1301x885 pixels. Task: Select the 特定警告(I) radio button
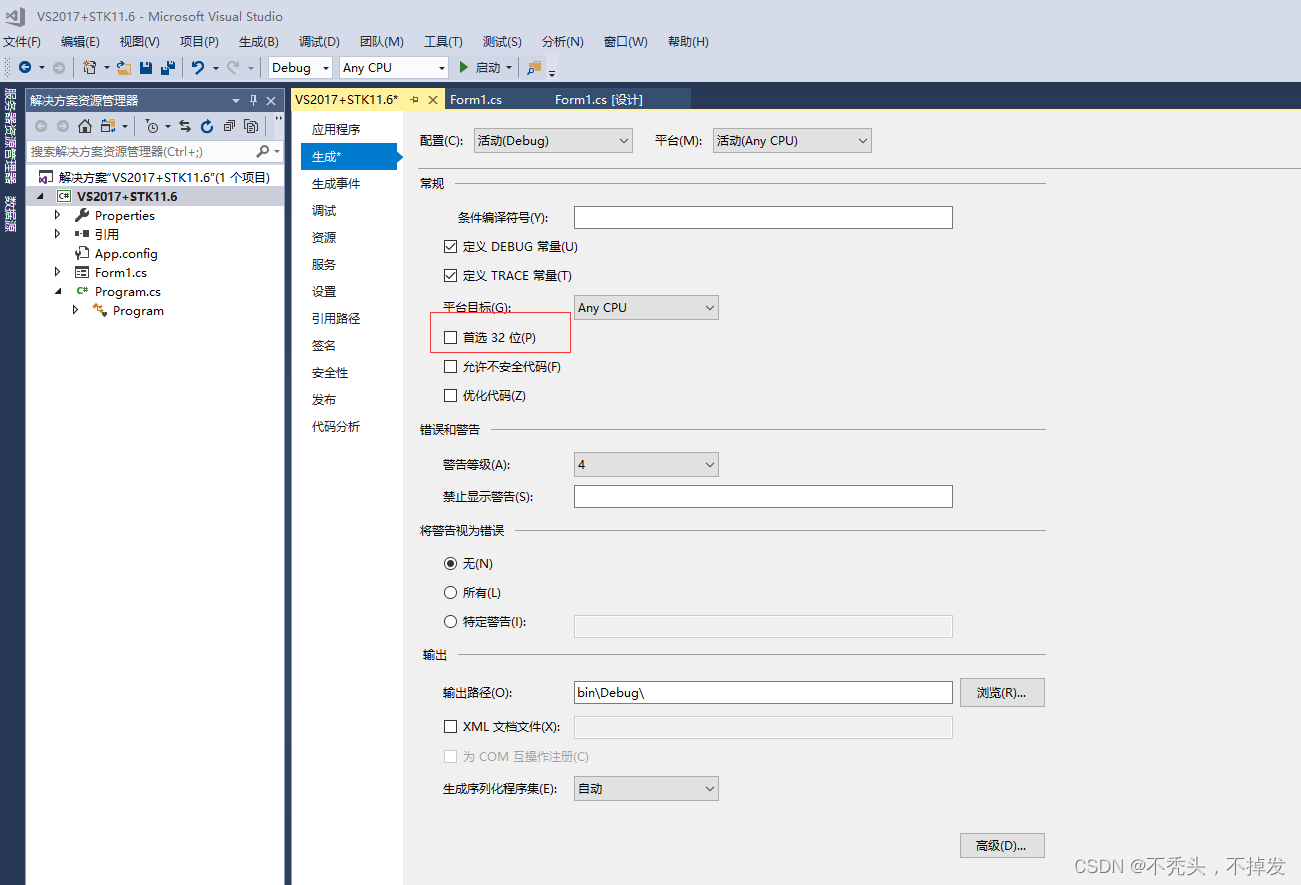(x=450, y=621)
